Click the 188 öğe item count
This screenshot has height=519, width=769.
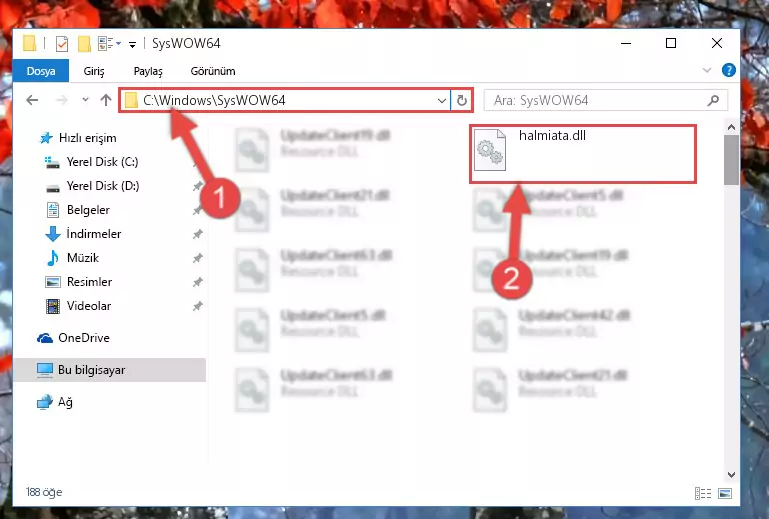coord(44,492)
